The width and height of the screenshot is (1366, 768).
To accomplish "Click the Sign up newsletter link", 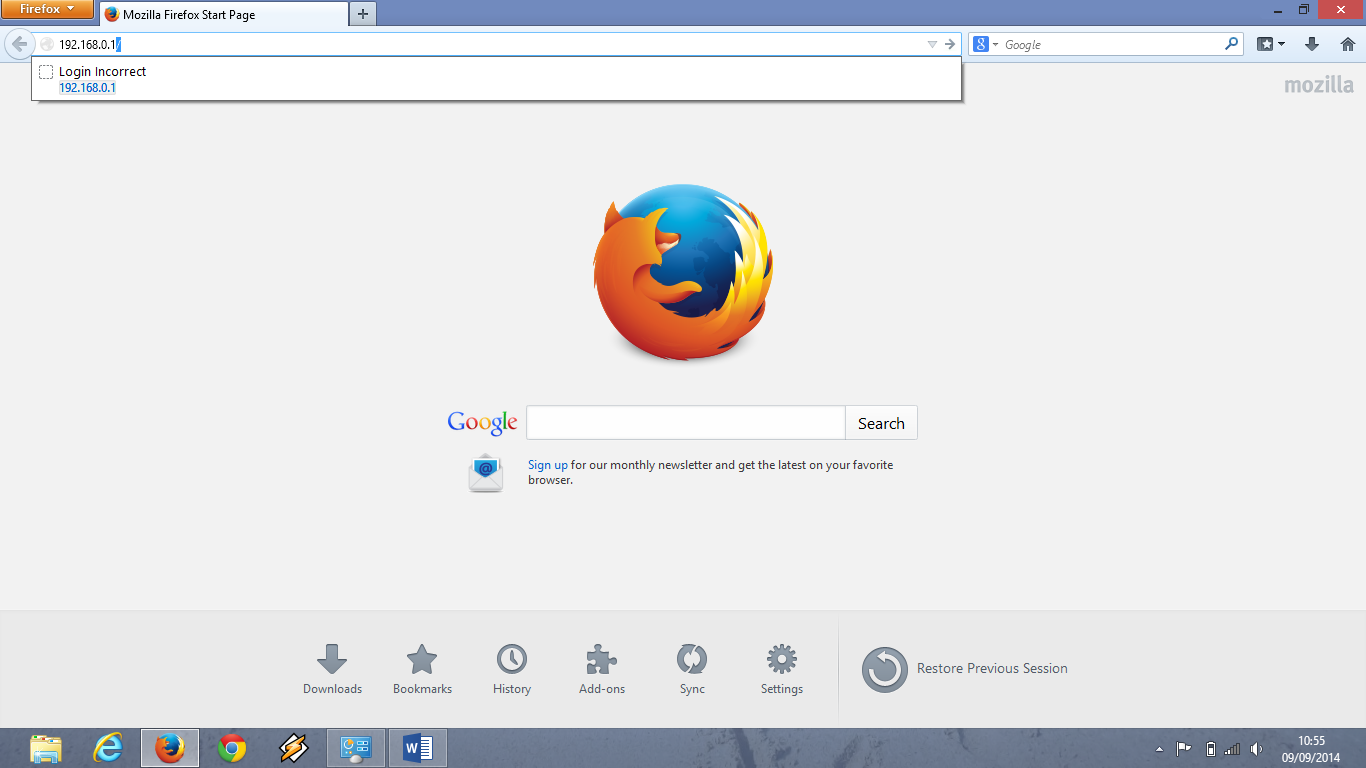I will click(x=548, y=465).
